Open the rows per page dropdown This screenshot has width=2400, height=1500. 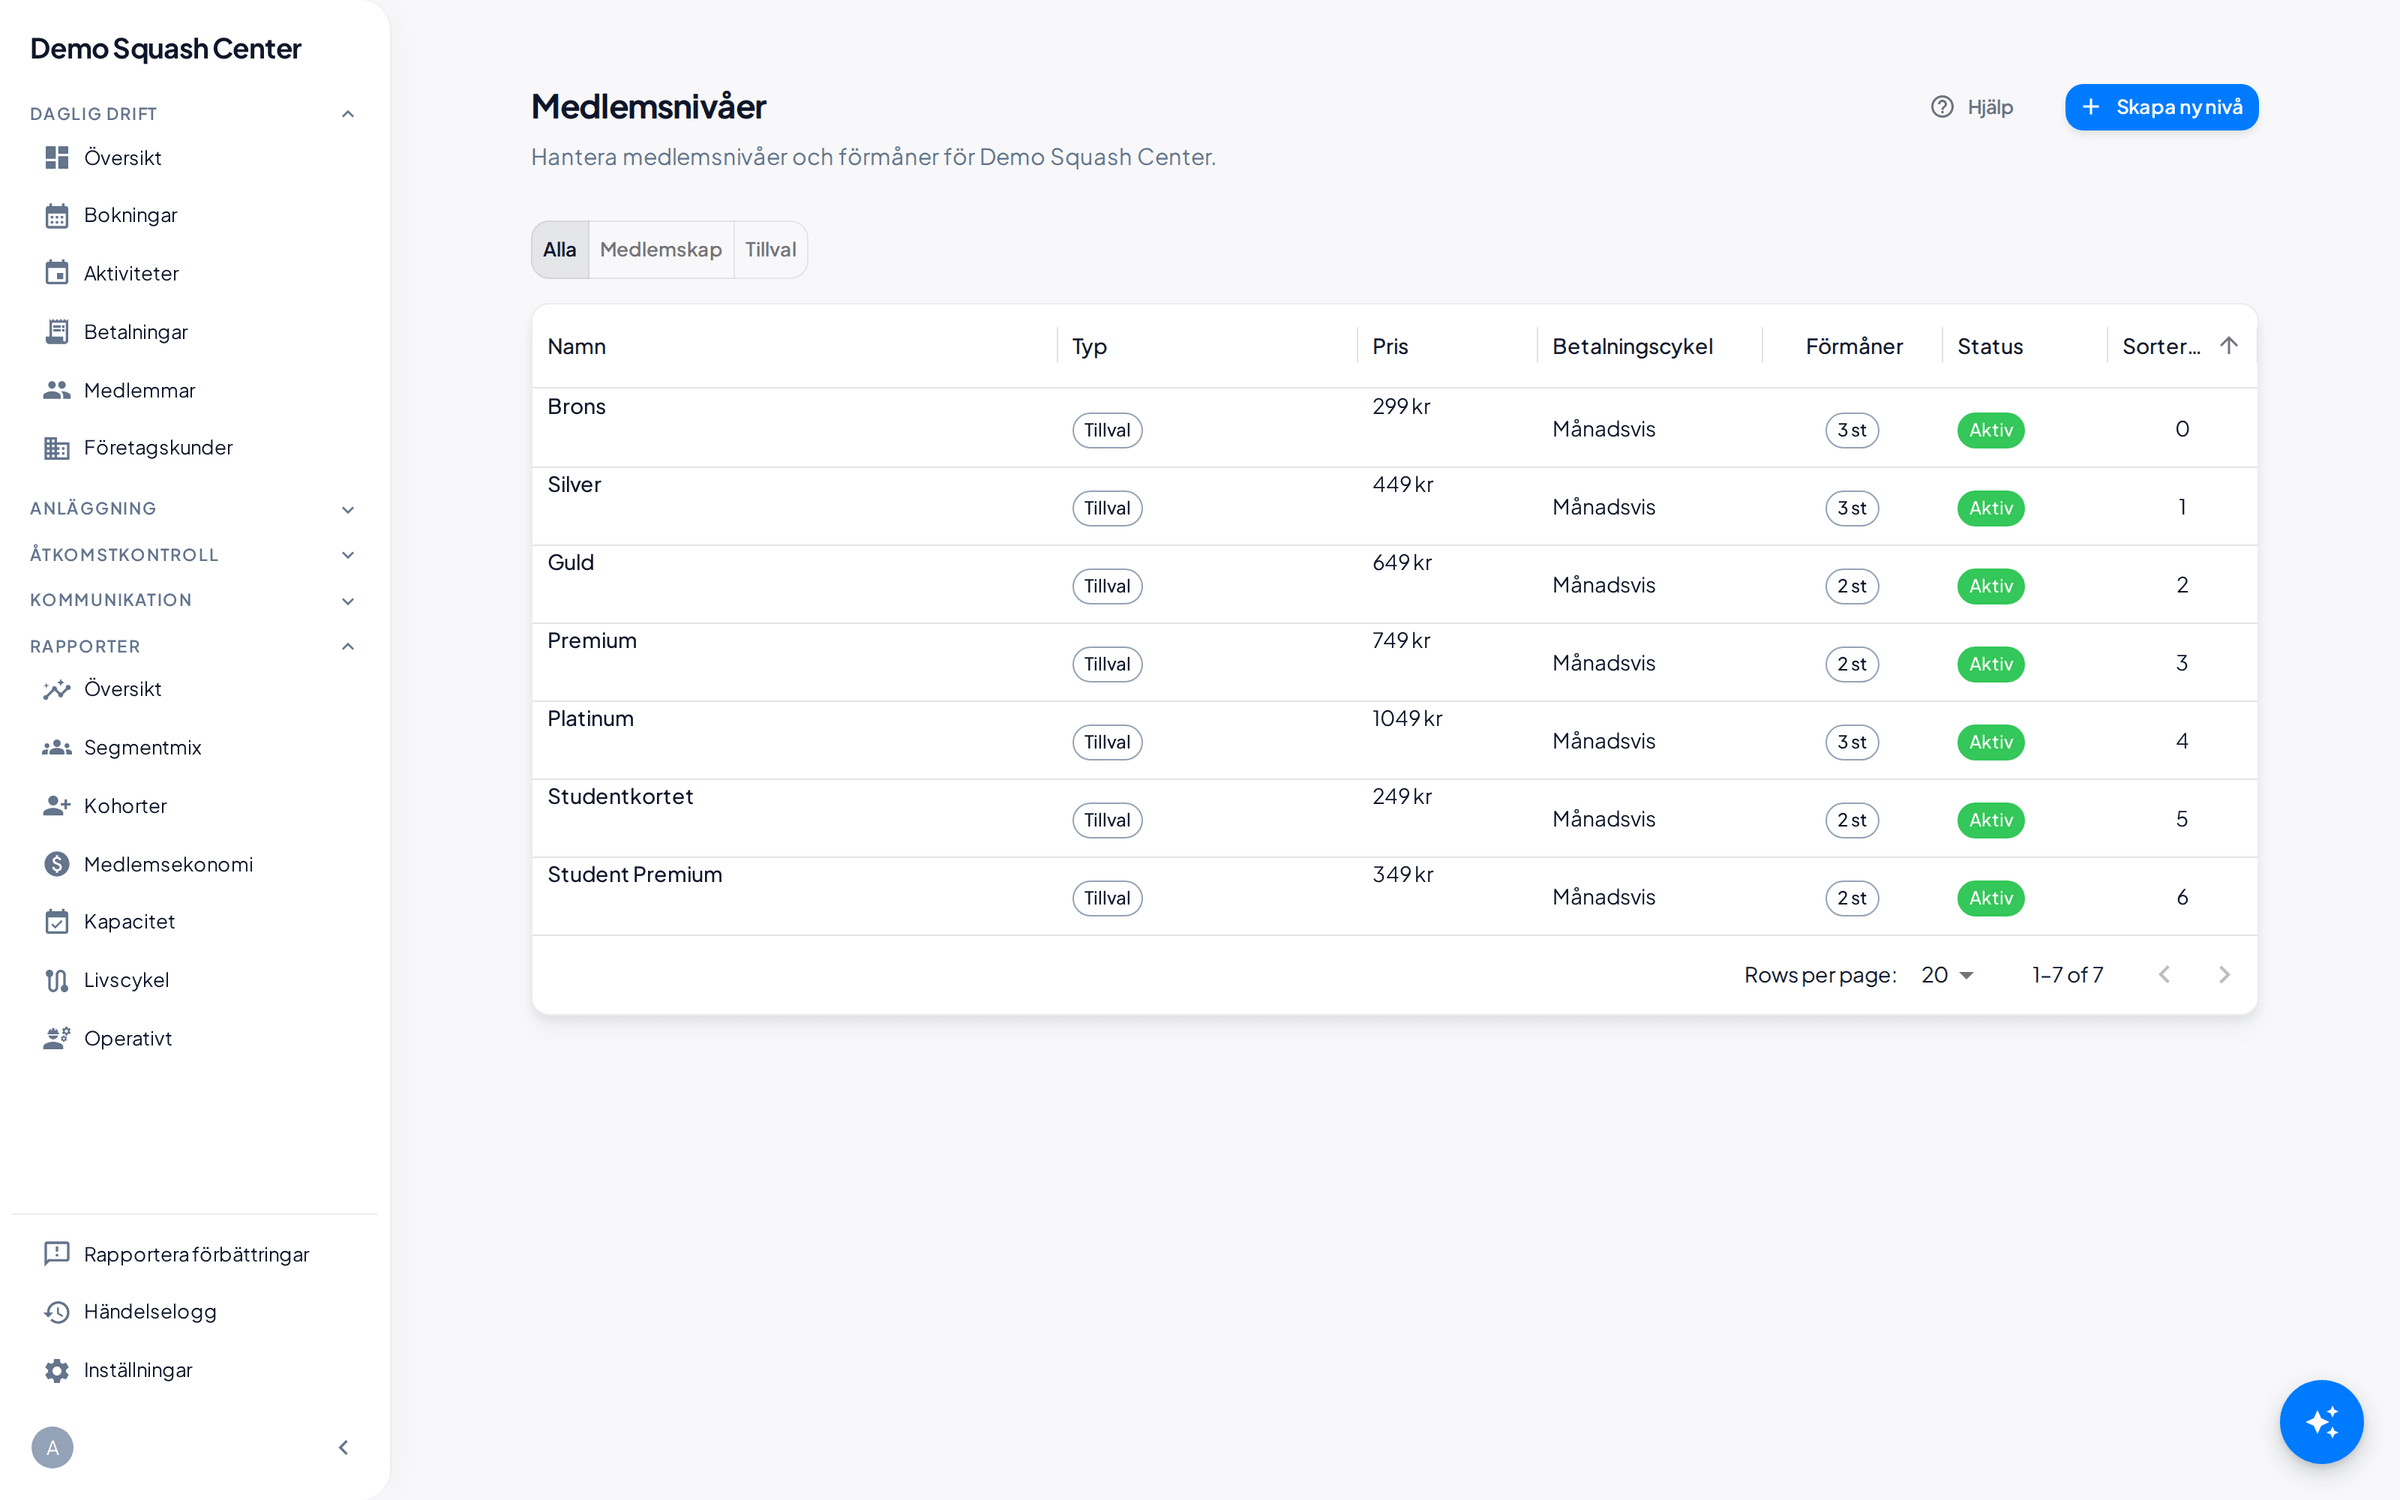pyautogui.click(x=1947, y=974)
